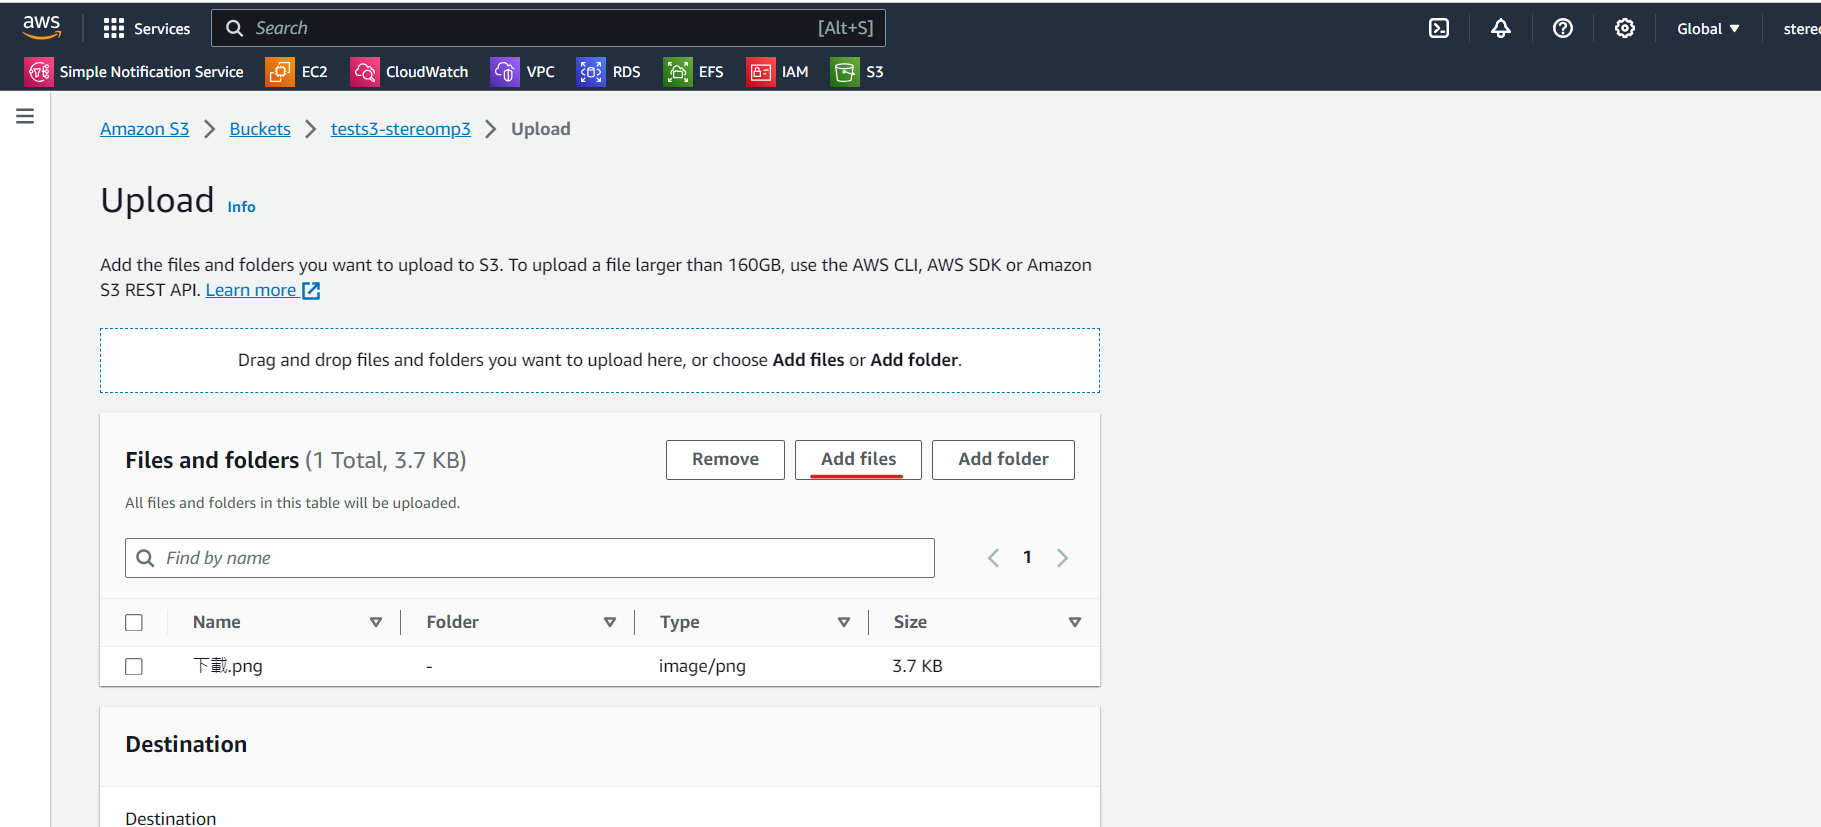Click the image/png type cell
The image size is (1821, 827).
(702, 666)
